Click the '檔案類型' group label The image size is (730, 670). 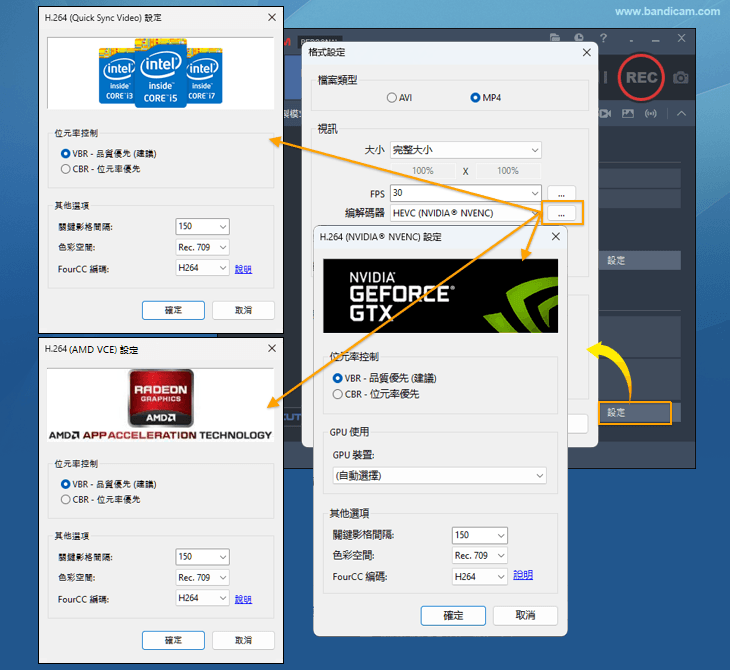[x=338, y=80]
